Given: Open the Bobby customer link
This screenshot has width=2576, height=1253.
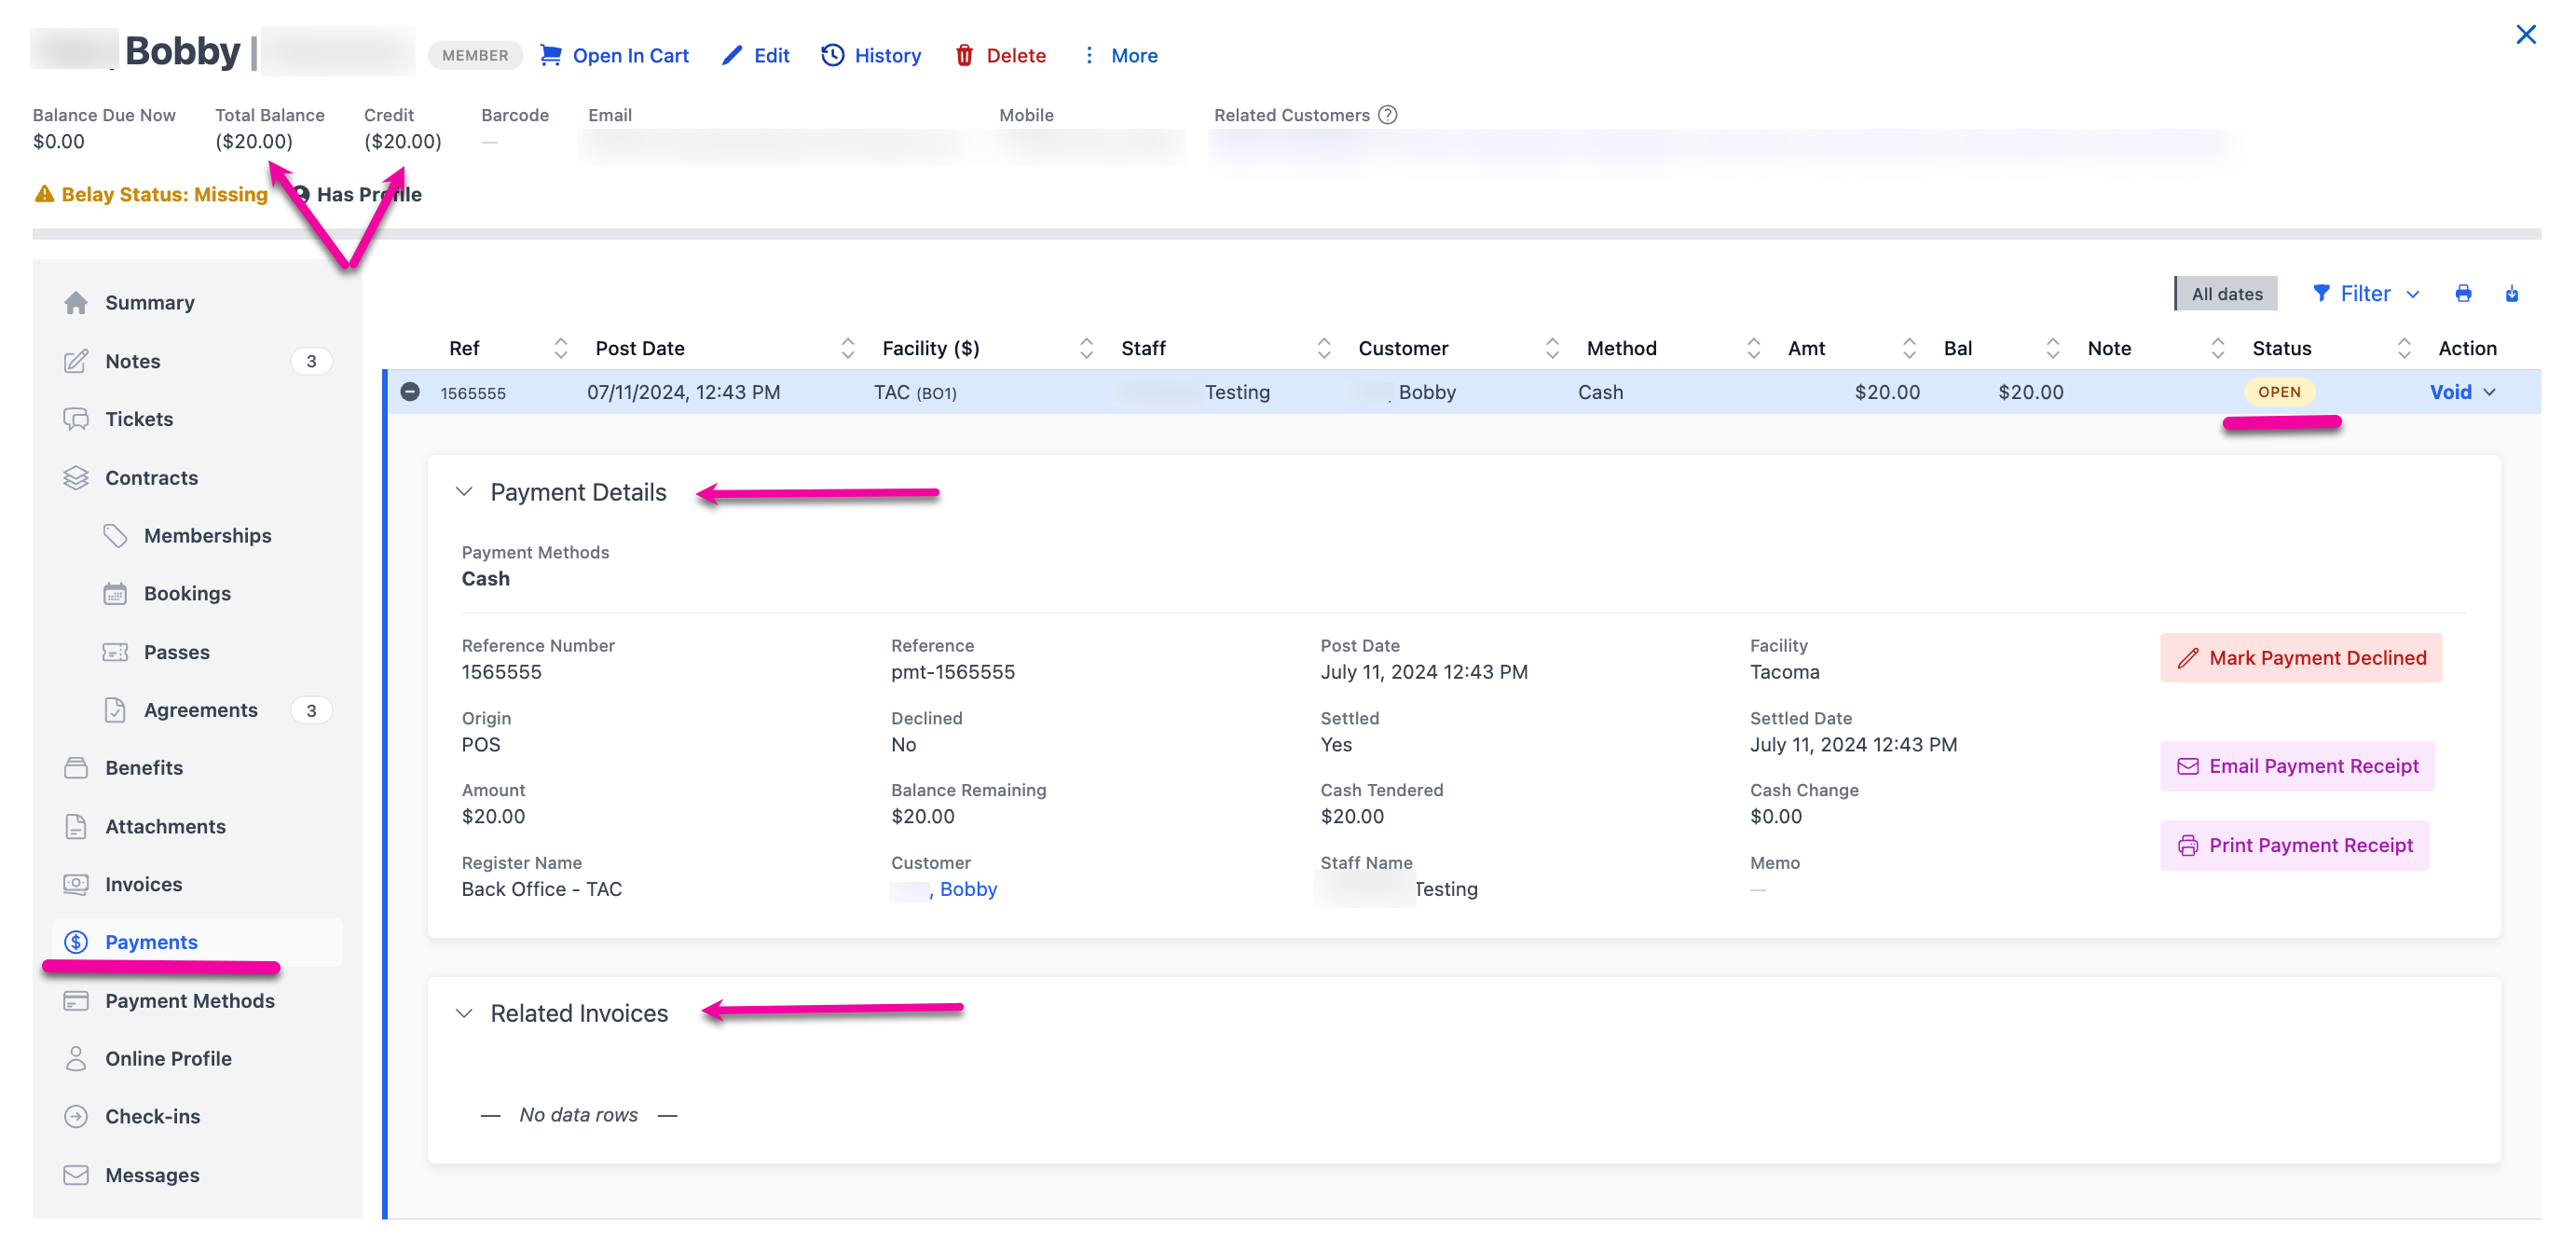Looking at the screenshot, I should (967, 889).
